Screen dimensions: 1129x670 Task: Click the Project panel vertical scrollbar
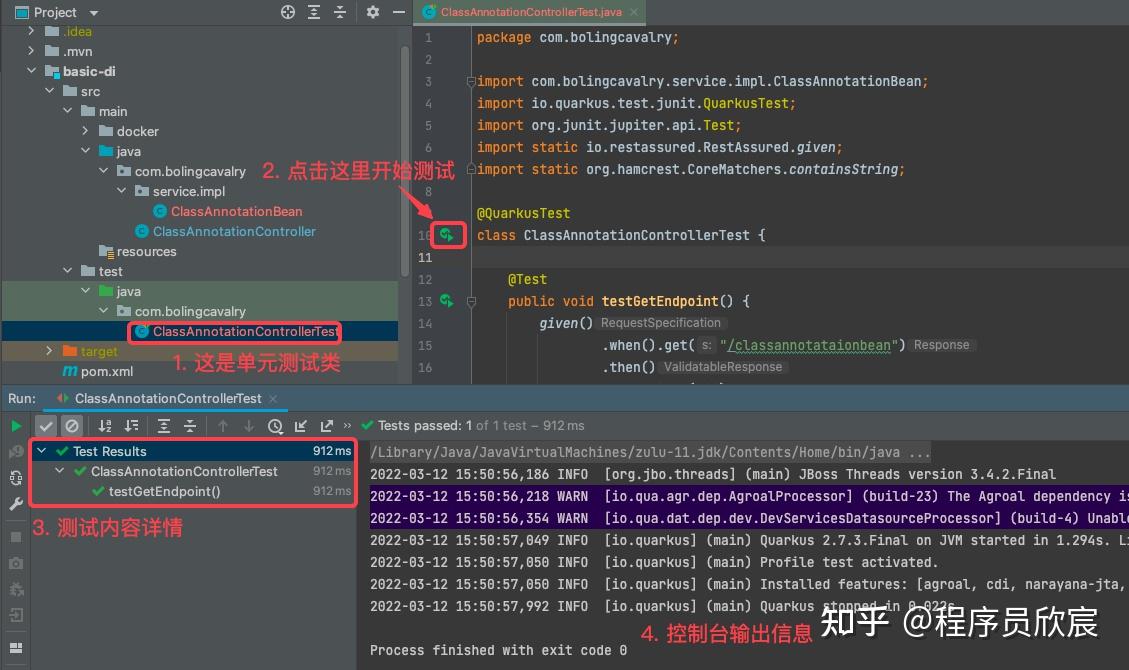click(x=405, y=162)
